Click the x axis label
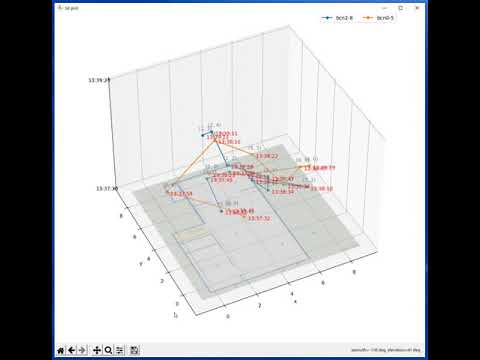Viewport: 480px width, 360px height. 295,301
